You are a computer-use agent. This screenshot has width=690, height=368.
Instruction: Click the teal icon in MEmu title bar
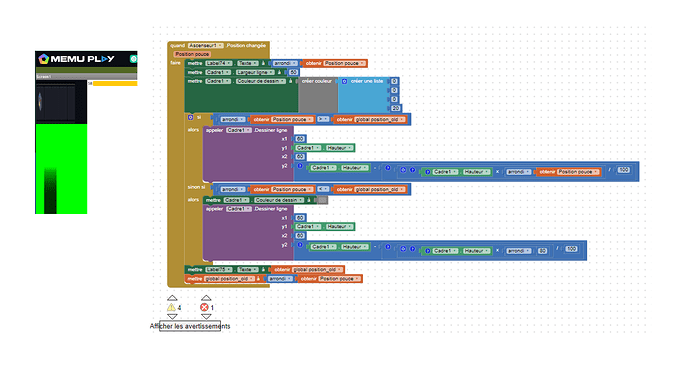pyautogui.click(x=133, y=59)
